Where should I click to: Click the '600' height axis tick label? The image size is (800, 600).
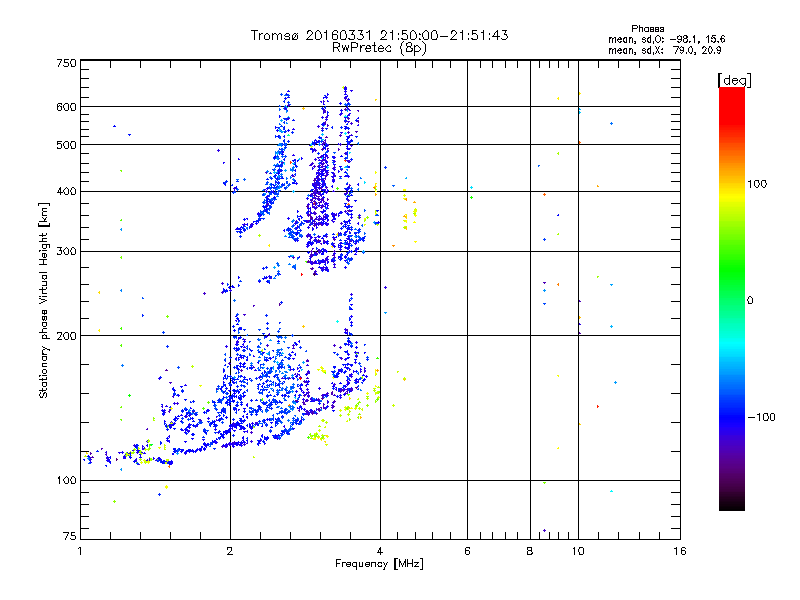click(x=66, y=107)
